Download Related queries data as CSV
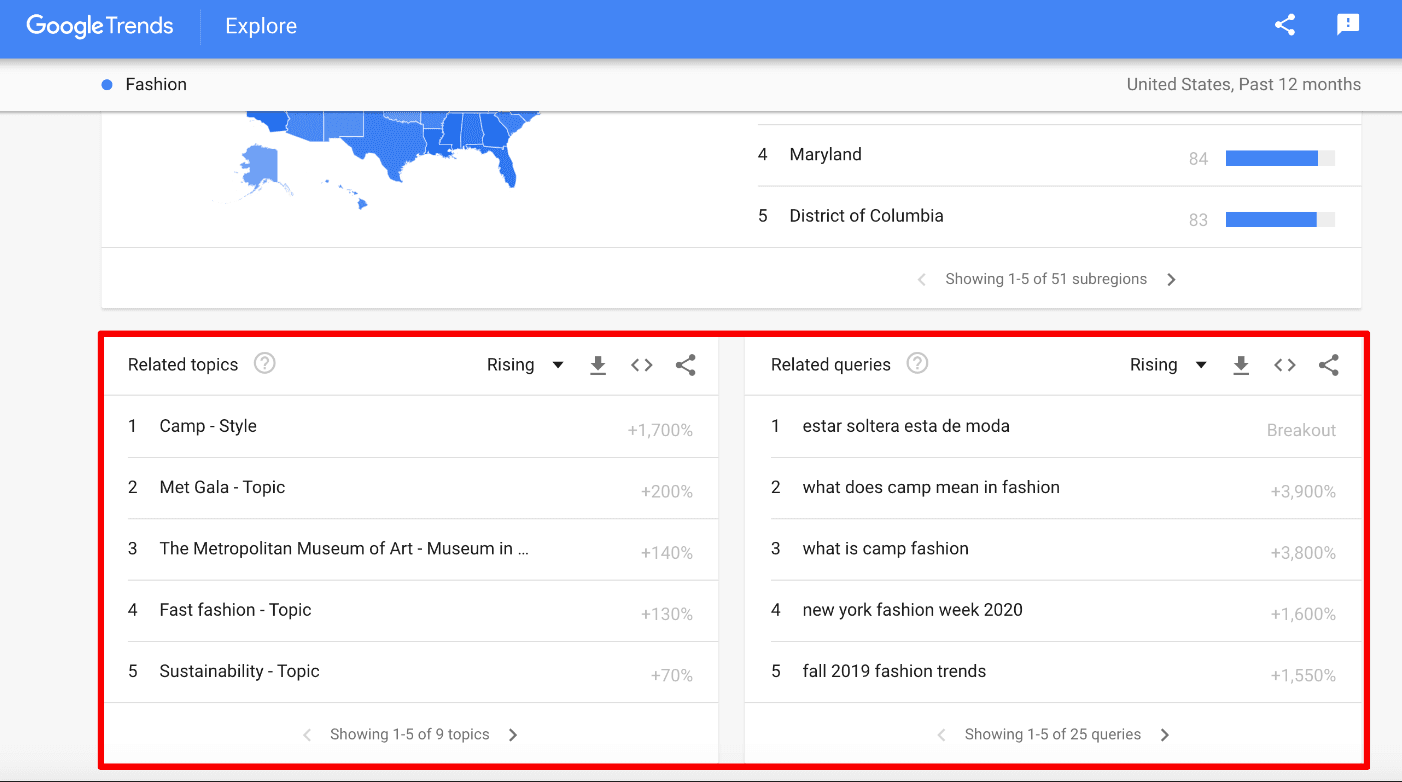This screenshot has height=782, width=1402. 1241,365
